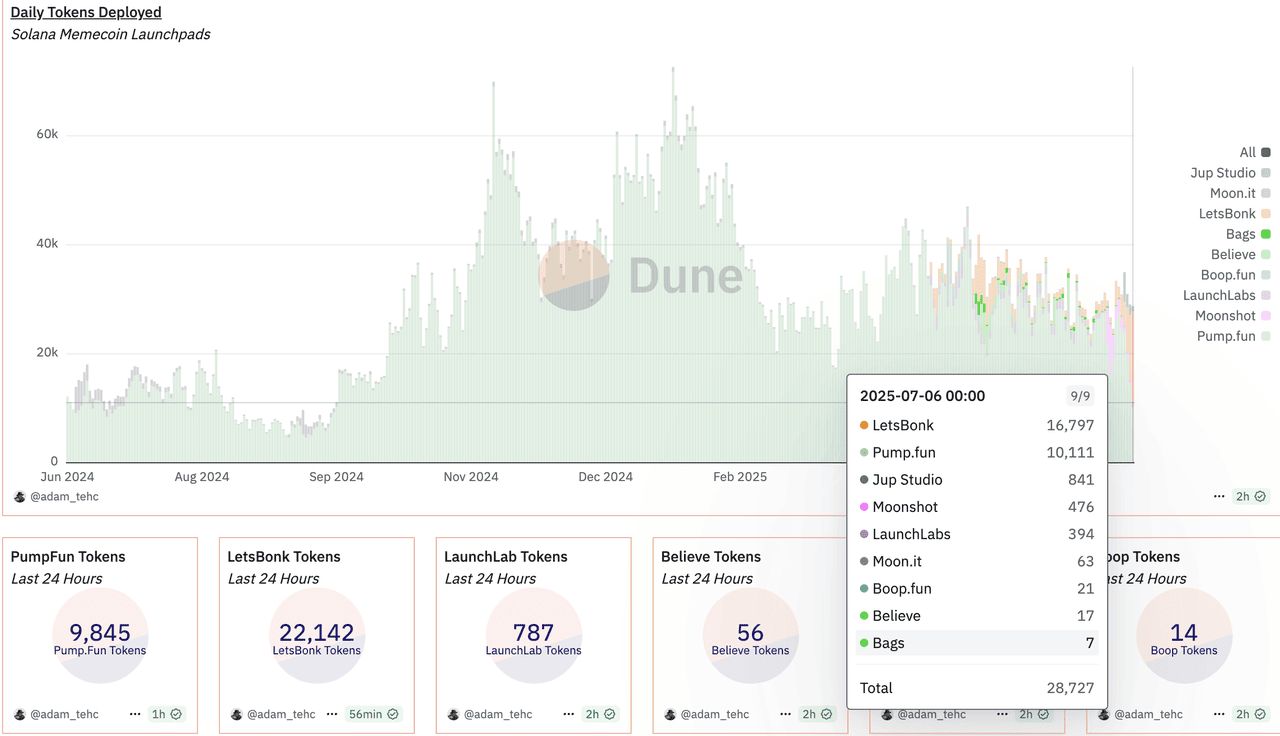Click the 1h refresh check icon on PumpFun card
Image resolution: width=1280 pixels, height=736 pixels.
point(176,714)
